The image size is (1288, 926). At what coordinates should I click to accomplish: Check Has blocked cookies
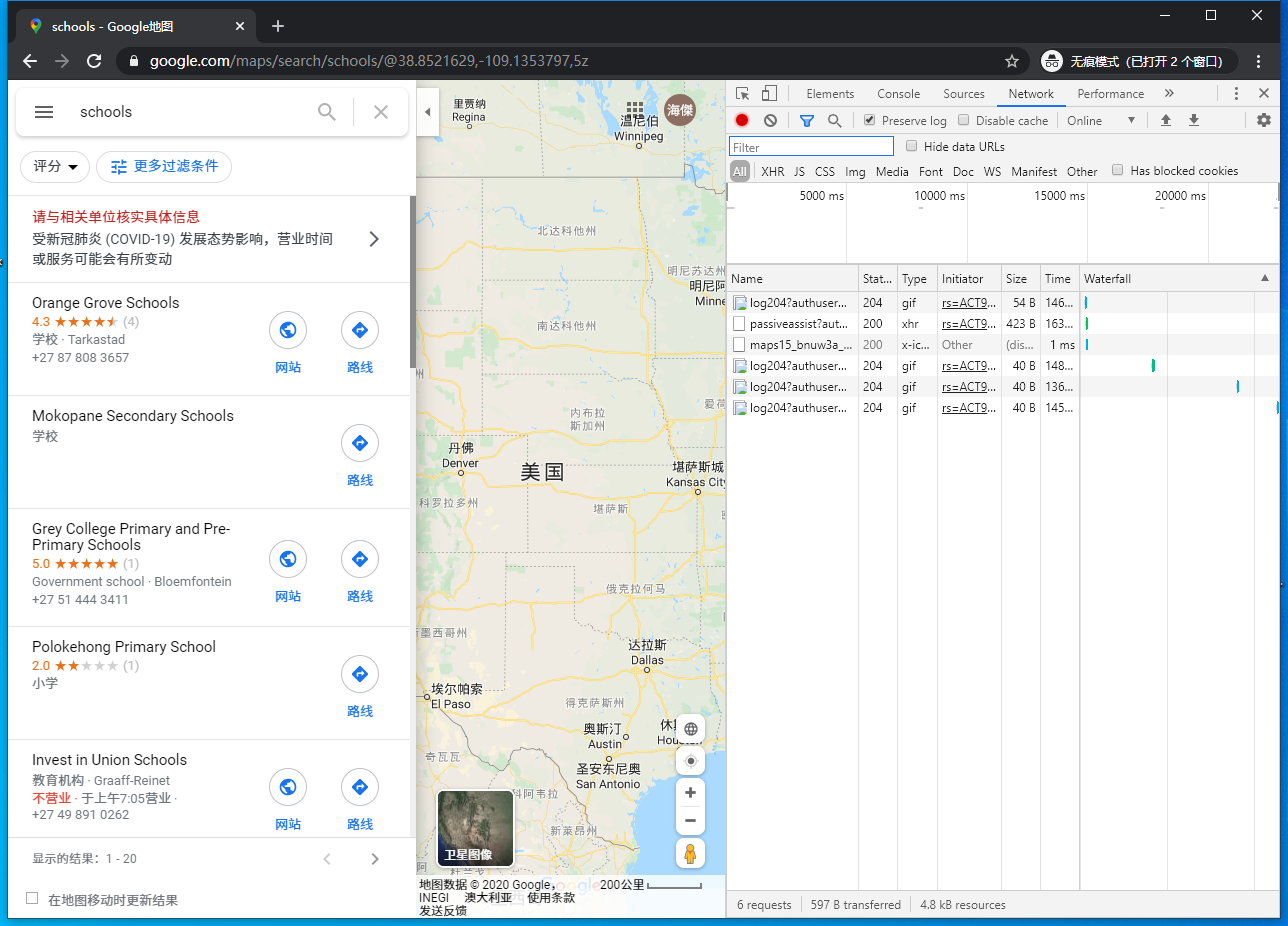(1118, 170)
